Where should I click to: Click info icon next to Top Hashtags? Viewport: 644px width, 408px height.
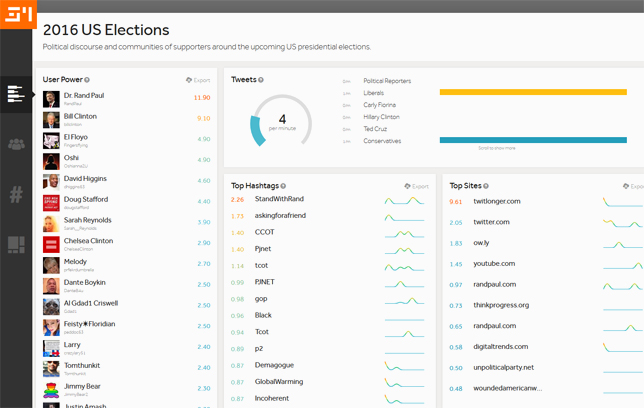pos(283,186)
